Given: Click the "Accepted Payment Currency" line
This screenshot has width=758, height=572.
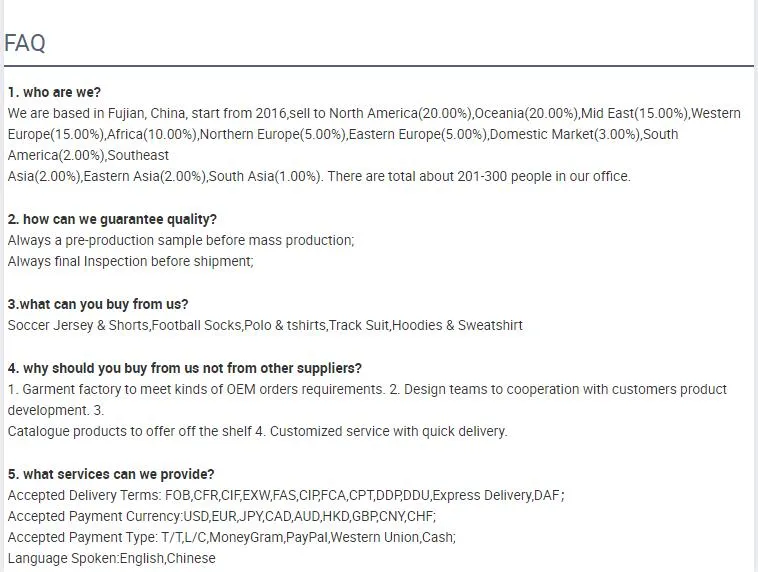Looking at the screenshot, I should click(222, 516).
